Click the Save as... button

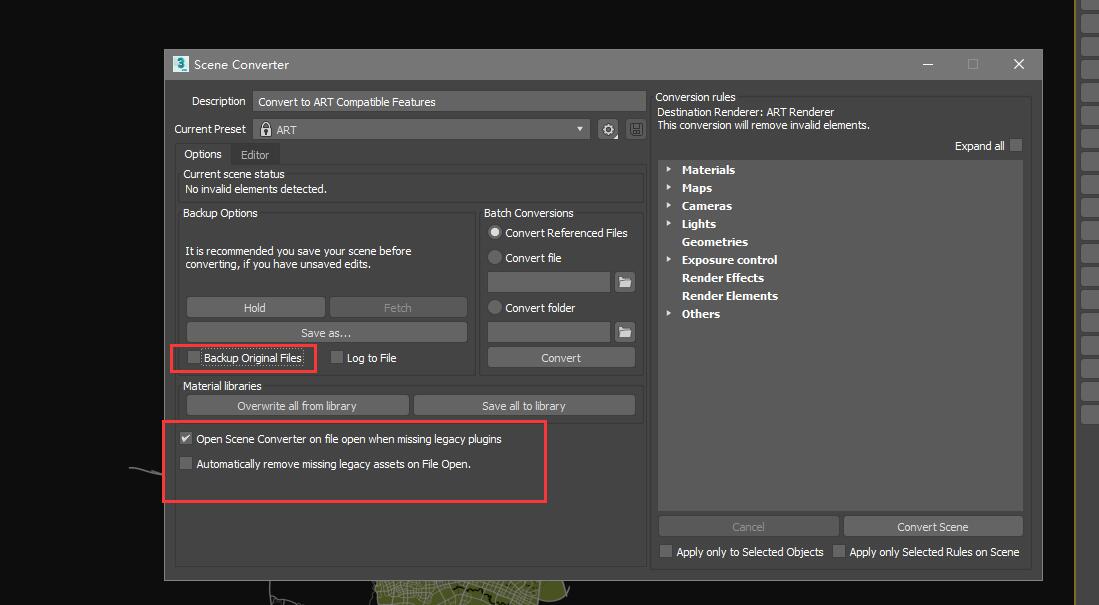point(326,332)
